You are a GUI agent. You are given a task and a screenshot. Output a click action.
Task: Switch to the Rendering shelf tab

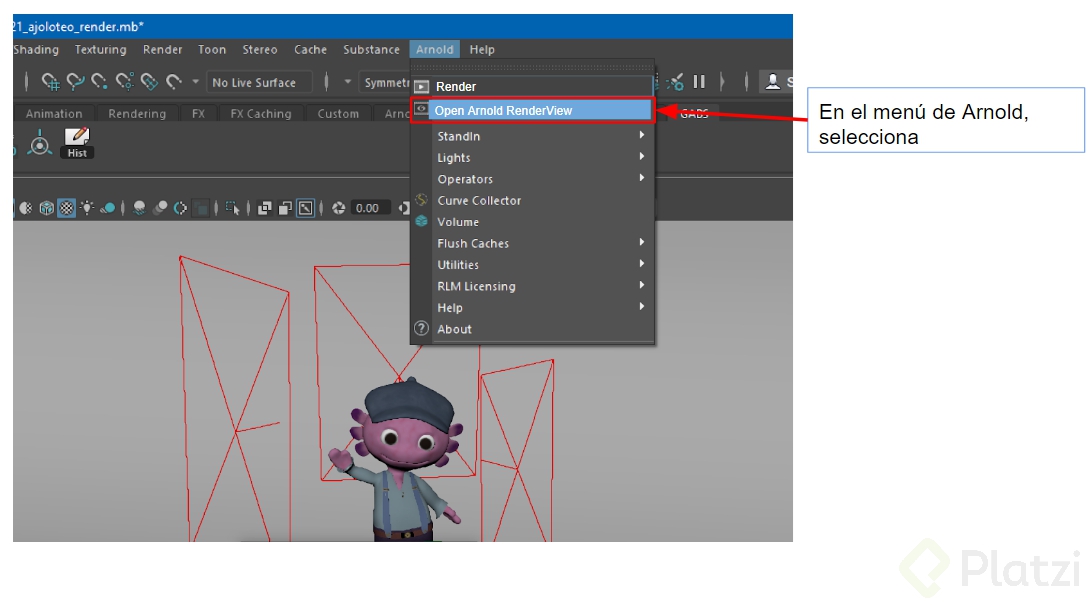pos(137,113)
